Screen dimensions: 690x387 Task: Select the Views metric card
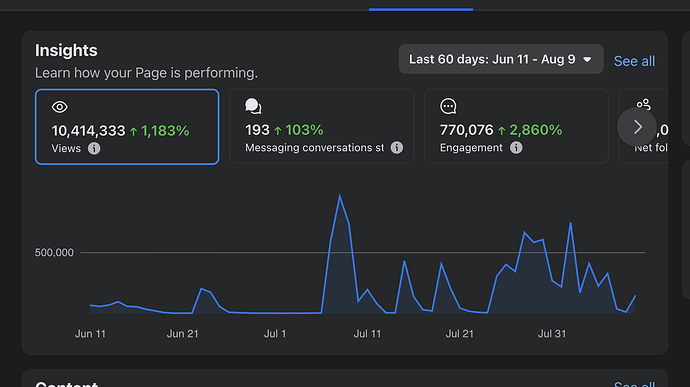click(x=127, y=127)
